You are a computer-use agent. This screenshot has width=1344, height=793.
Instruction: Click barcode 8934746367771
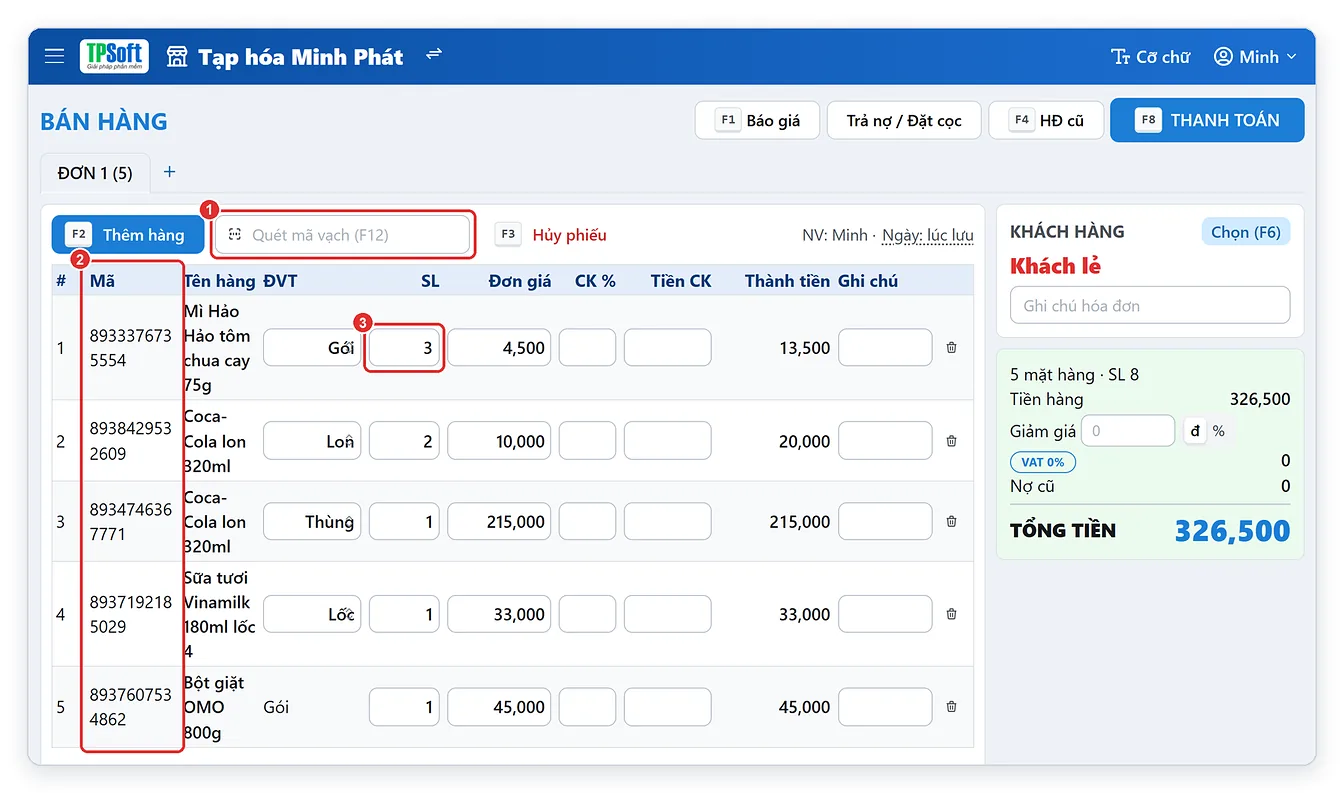(130, 521)
